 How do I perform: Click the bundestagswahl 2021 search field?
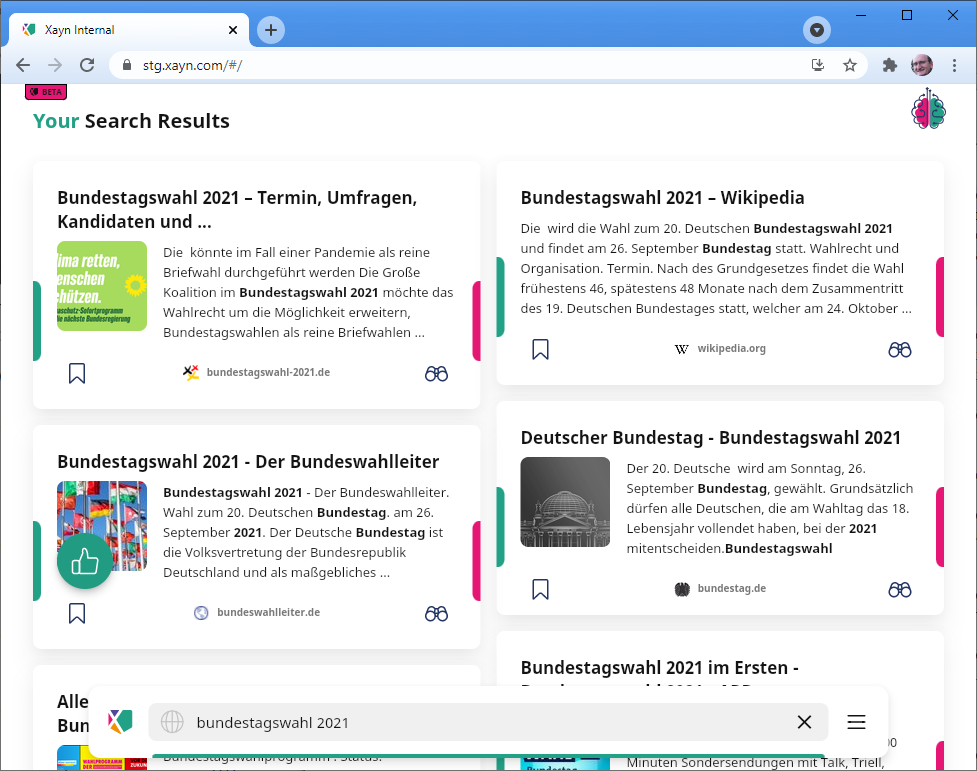coord(488,722)
